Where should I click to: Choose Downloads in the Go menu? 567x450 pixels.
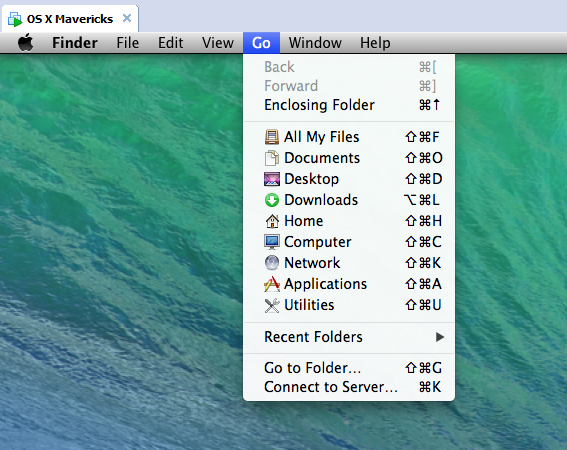point(349,200)
